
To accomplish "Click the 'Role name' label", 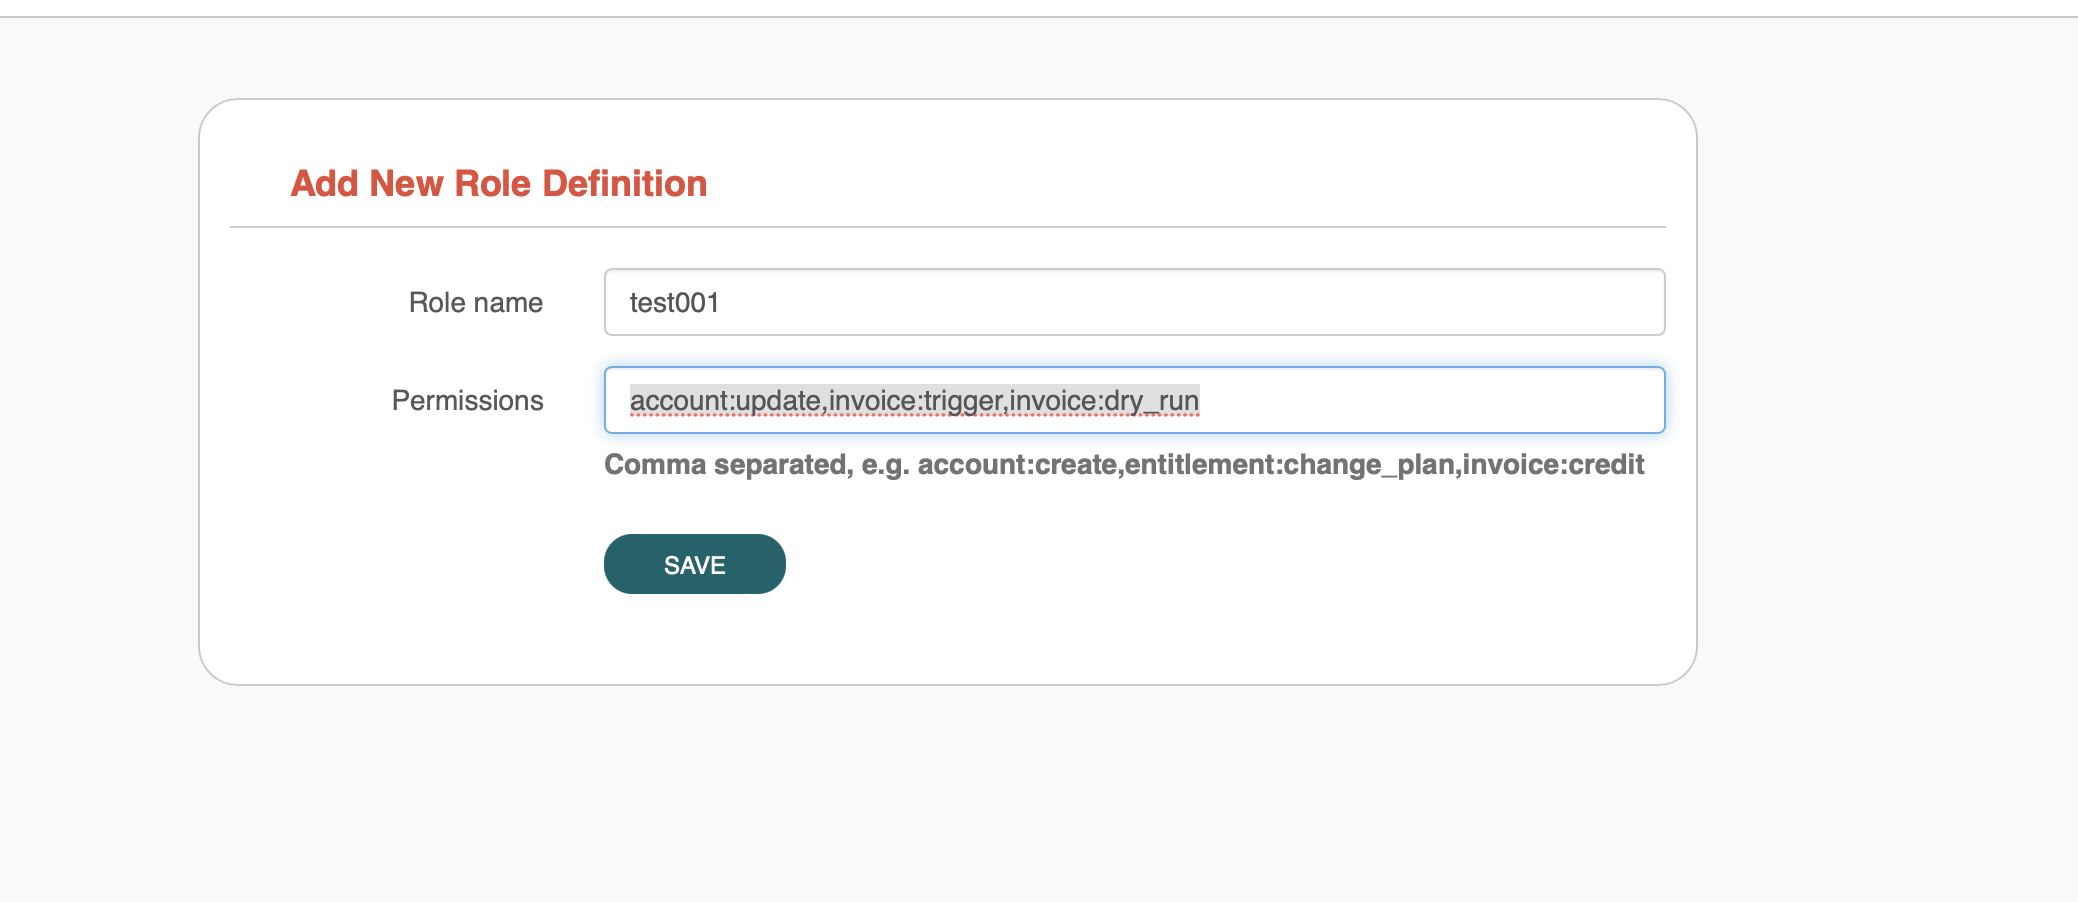I will [x=475, y=301].
